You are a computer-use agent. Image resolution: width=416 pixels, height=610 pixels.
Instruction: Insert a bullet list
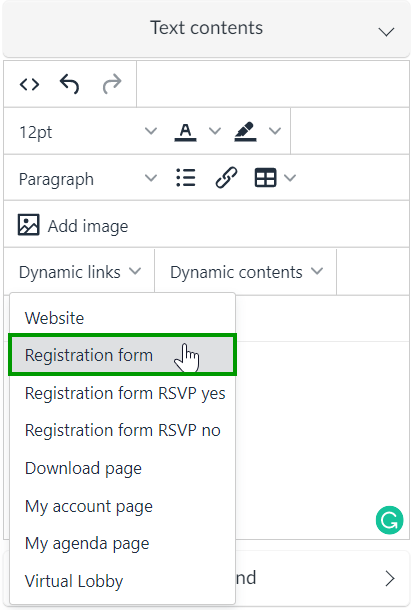point(186,178)
